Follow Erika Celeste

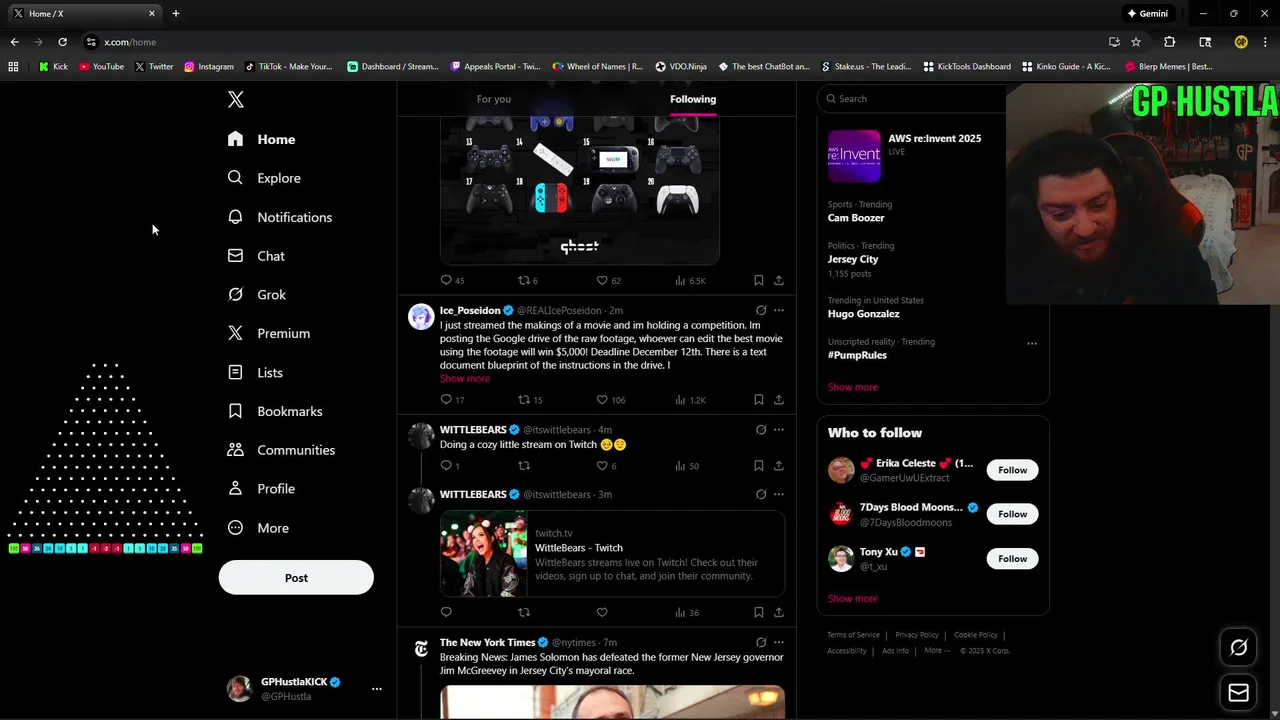click(1012, 470)
